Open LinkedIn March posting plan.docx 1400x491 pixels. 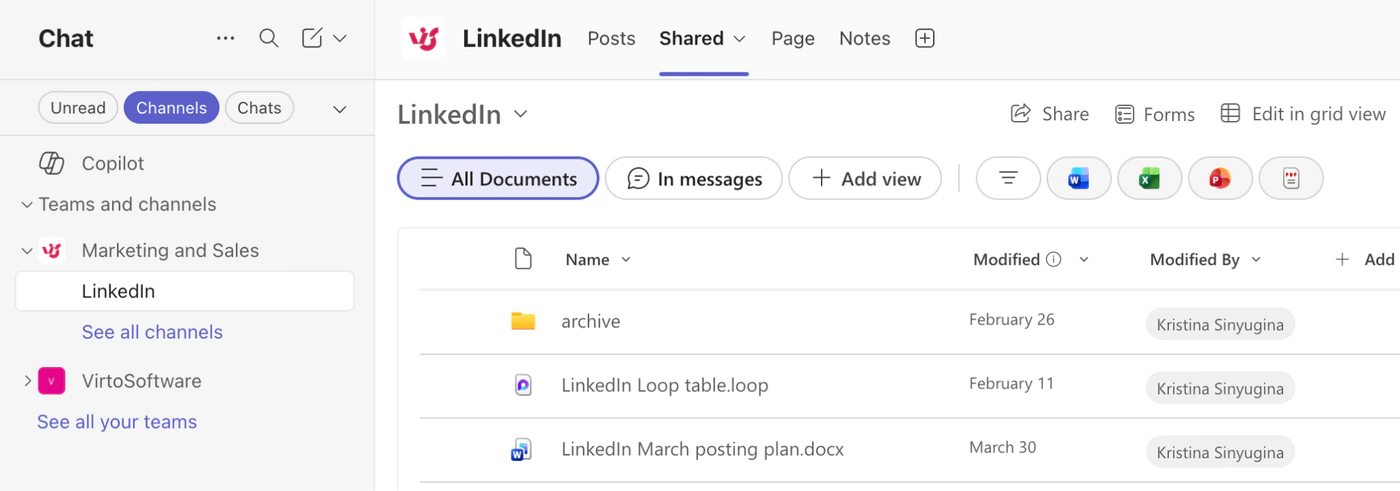tap(702, 449)
